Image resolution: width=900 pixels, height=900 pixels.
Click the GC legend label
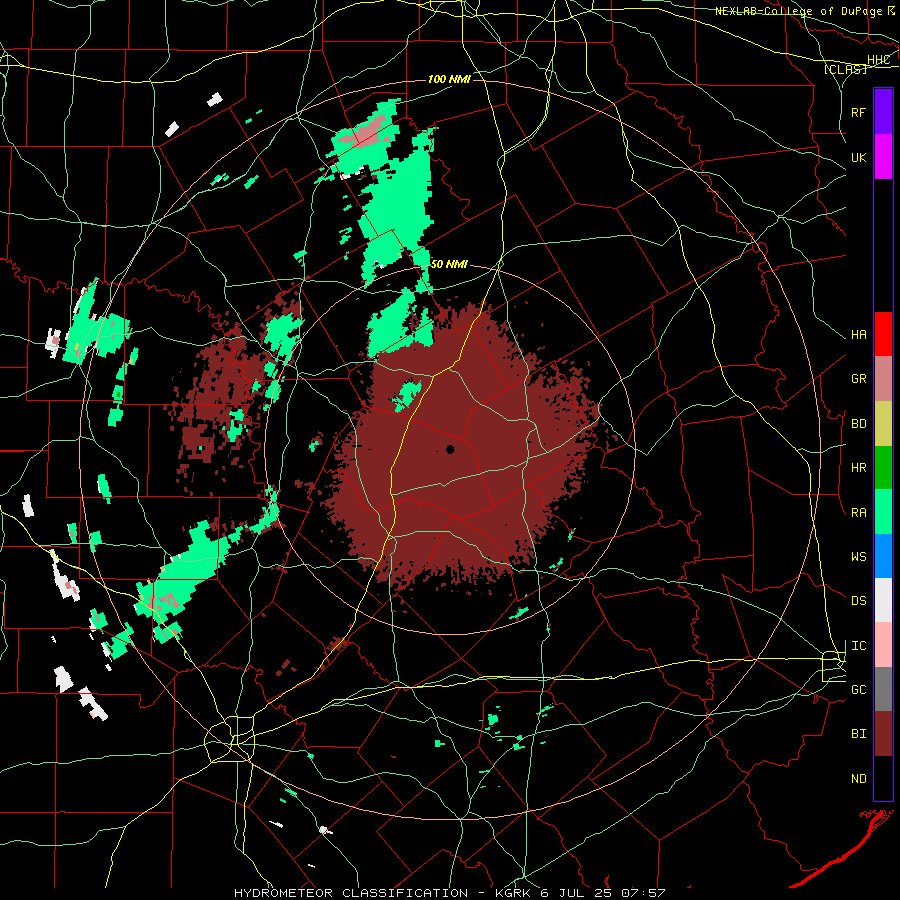point(858,690)
